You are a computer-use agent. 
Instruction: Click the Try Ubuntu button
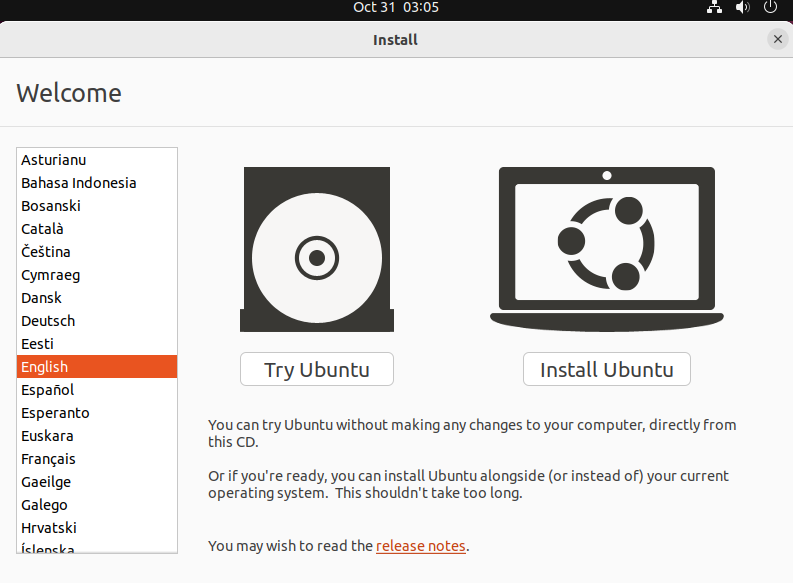click(317, 369)
